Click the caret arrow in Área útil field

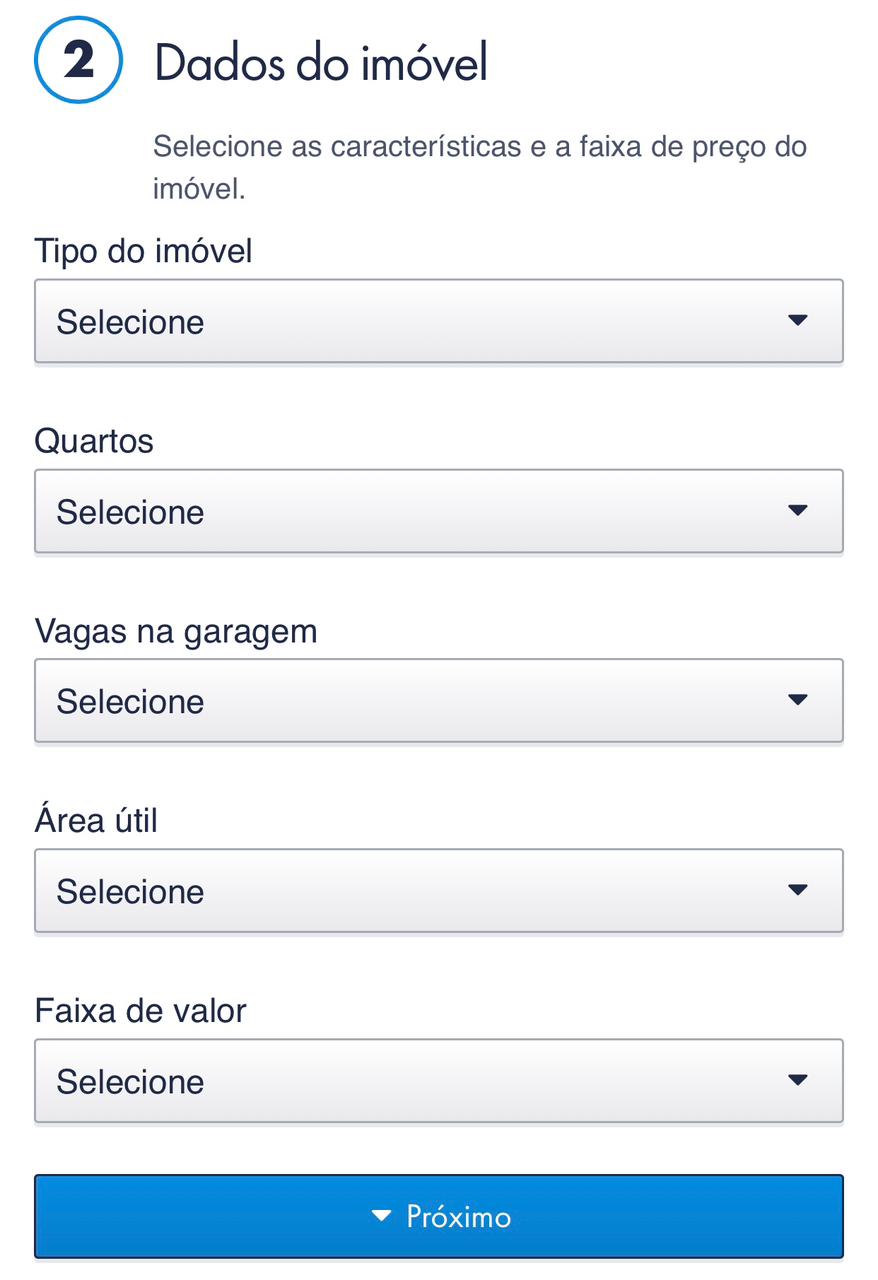797,890
